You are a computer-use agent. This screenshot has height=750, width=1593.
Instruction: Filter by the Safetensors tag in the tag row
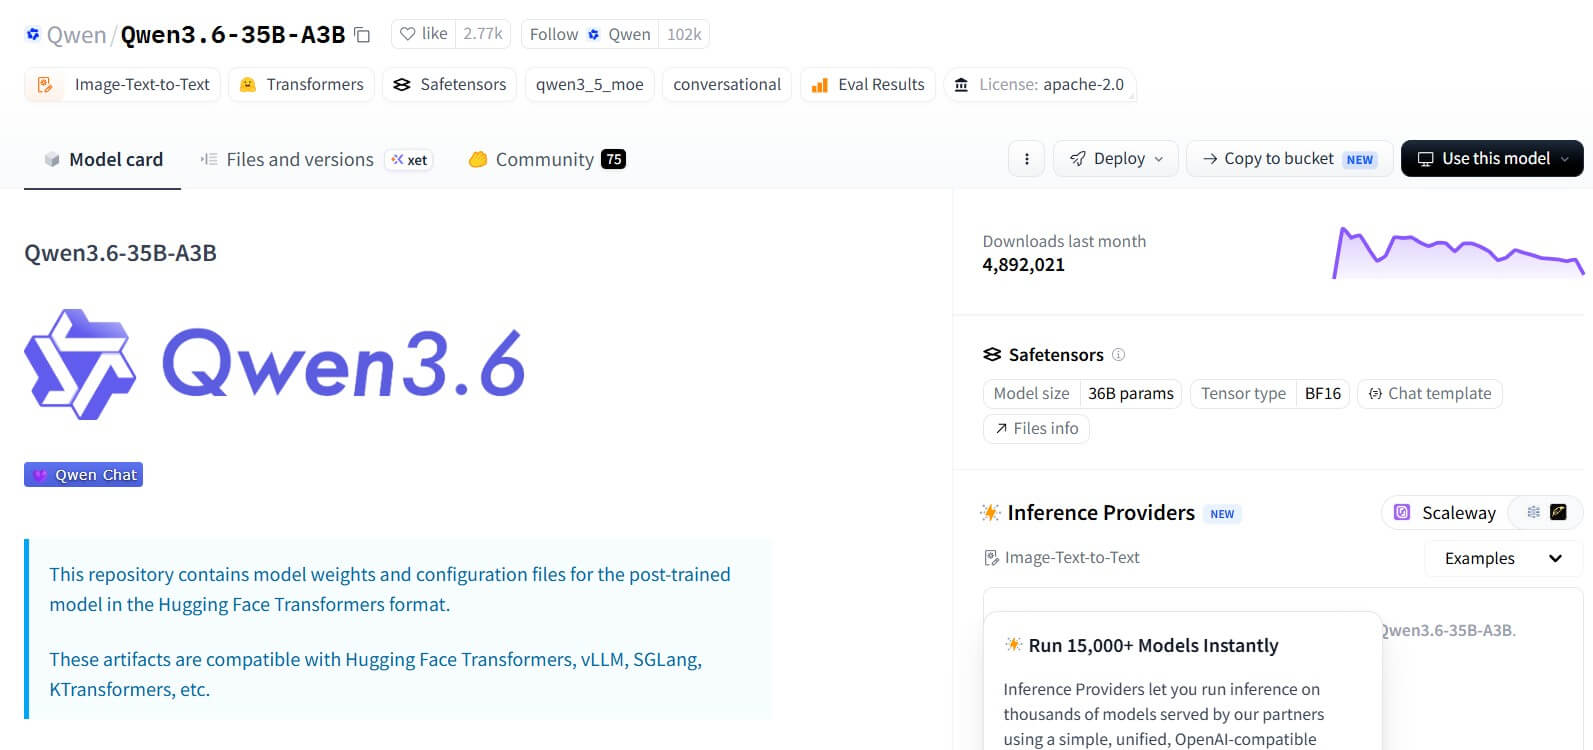click(449, 84)
